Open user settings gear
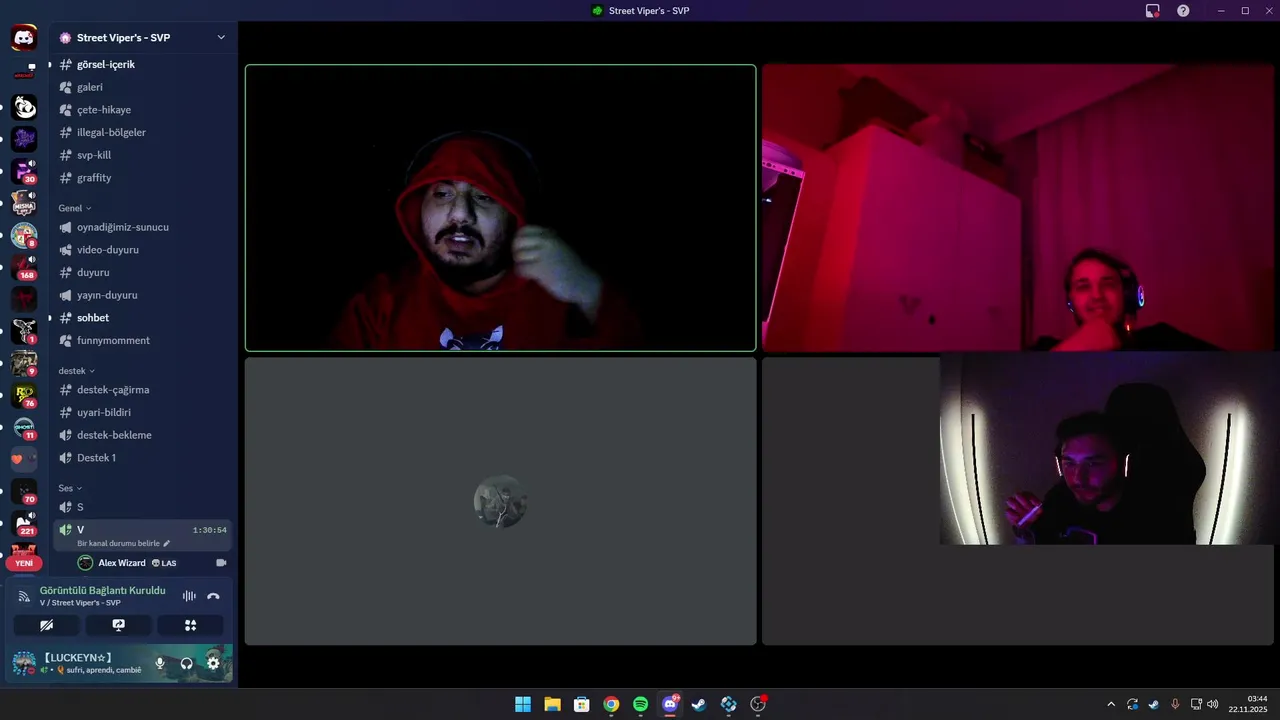The width and height of the screenshot is (1280, 720). (213, 663)
